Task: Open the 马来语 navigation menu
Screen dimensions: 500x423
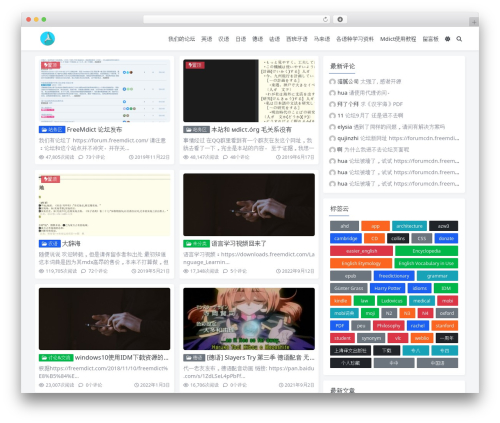Action: pos(322,39)
